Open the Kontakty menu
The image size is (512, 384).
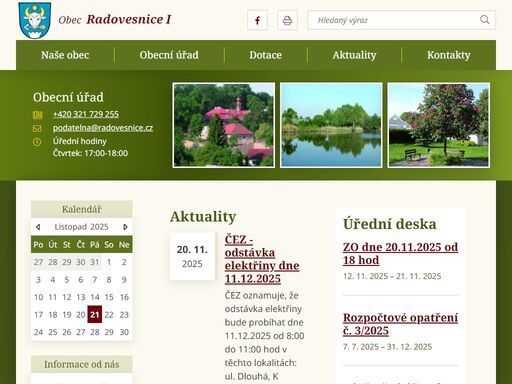click(449, 55)
